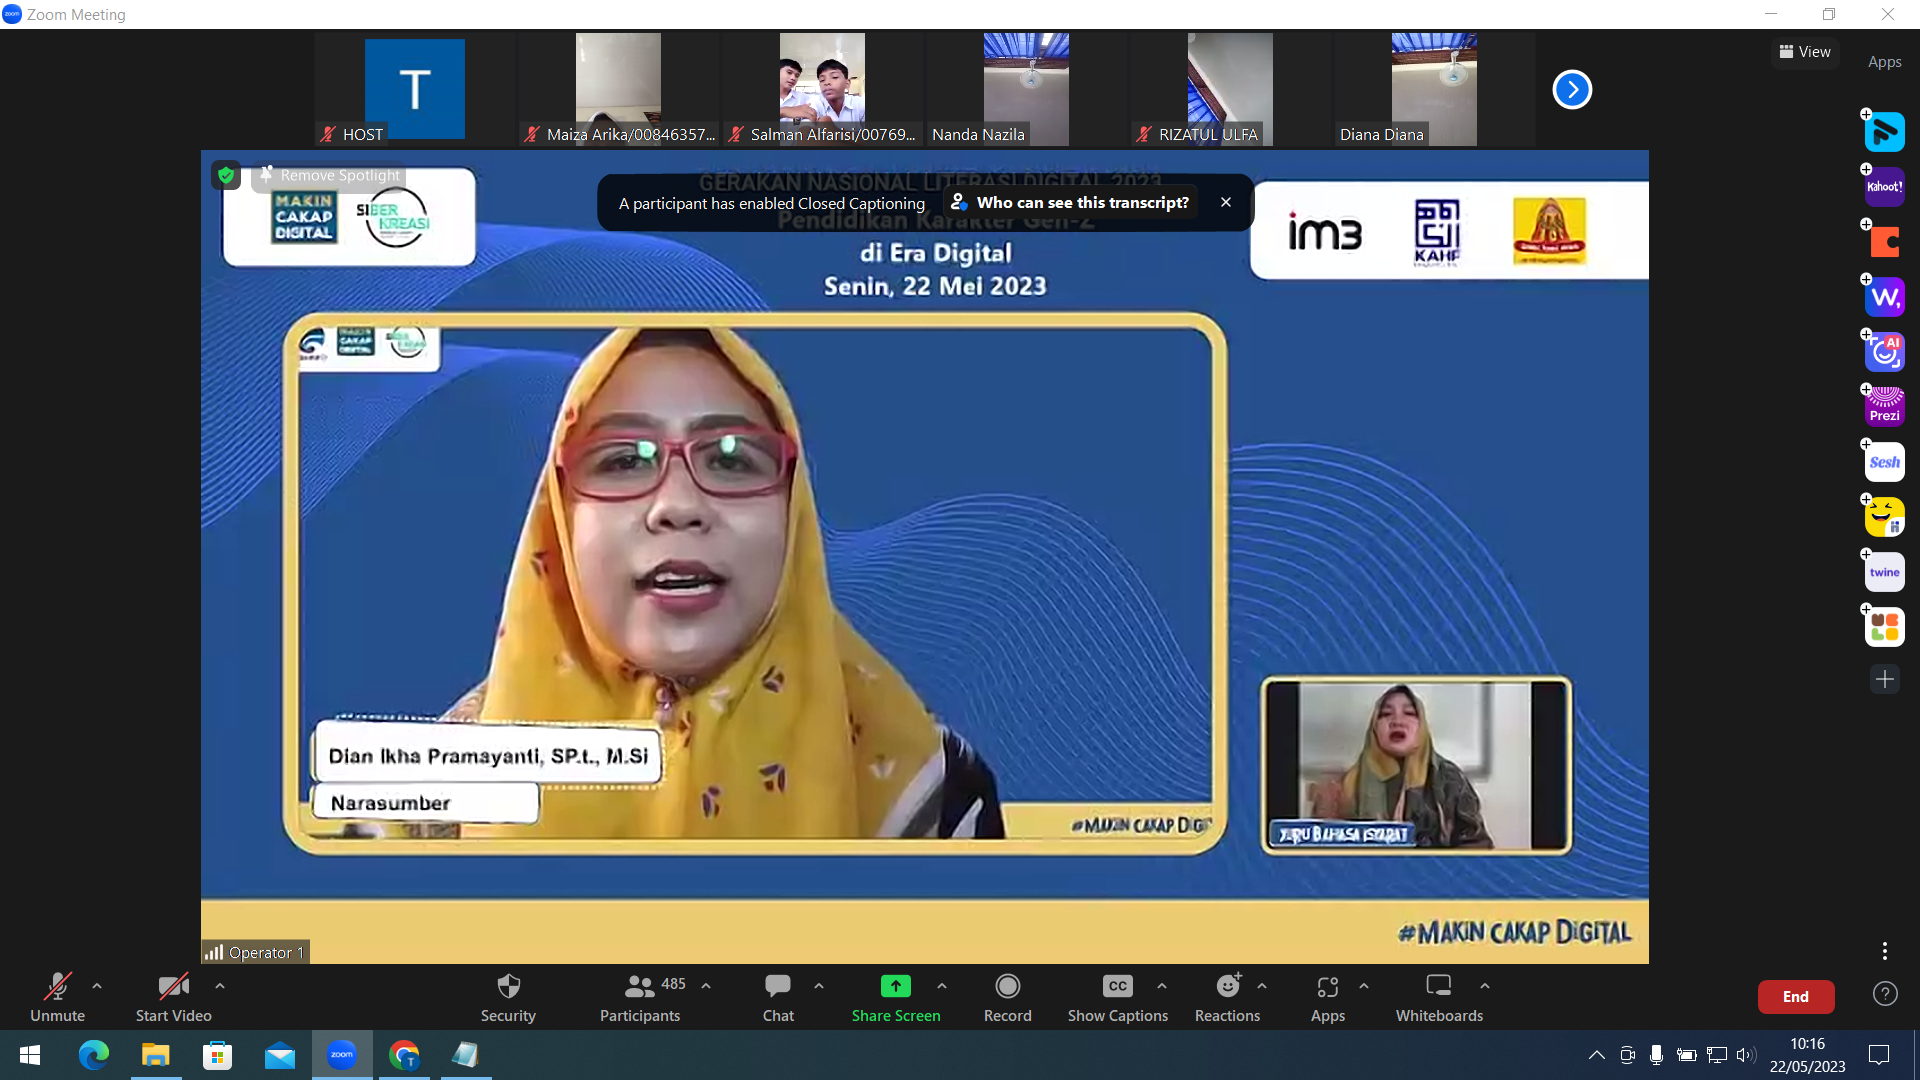Select Diana Diana's video thumbnail
The height and width of the screenshot is (1080, 1920).
point(1434,89)
